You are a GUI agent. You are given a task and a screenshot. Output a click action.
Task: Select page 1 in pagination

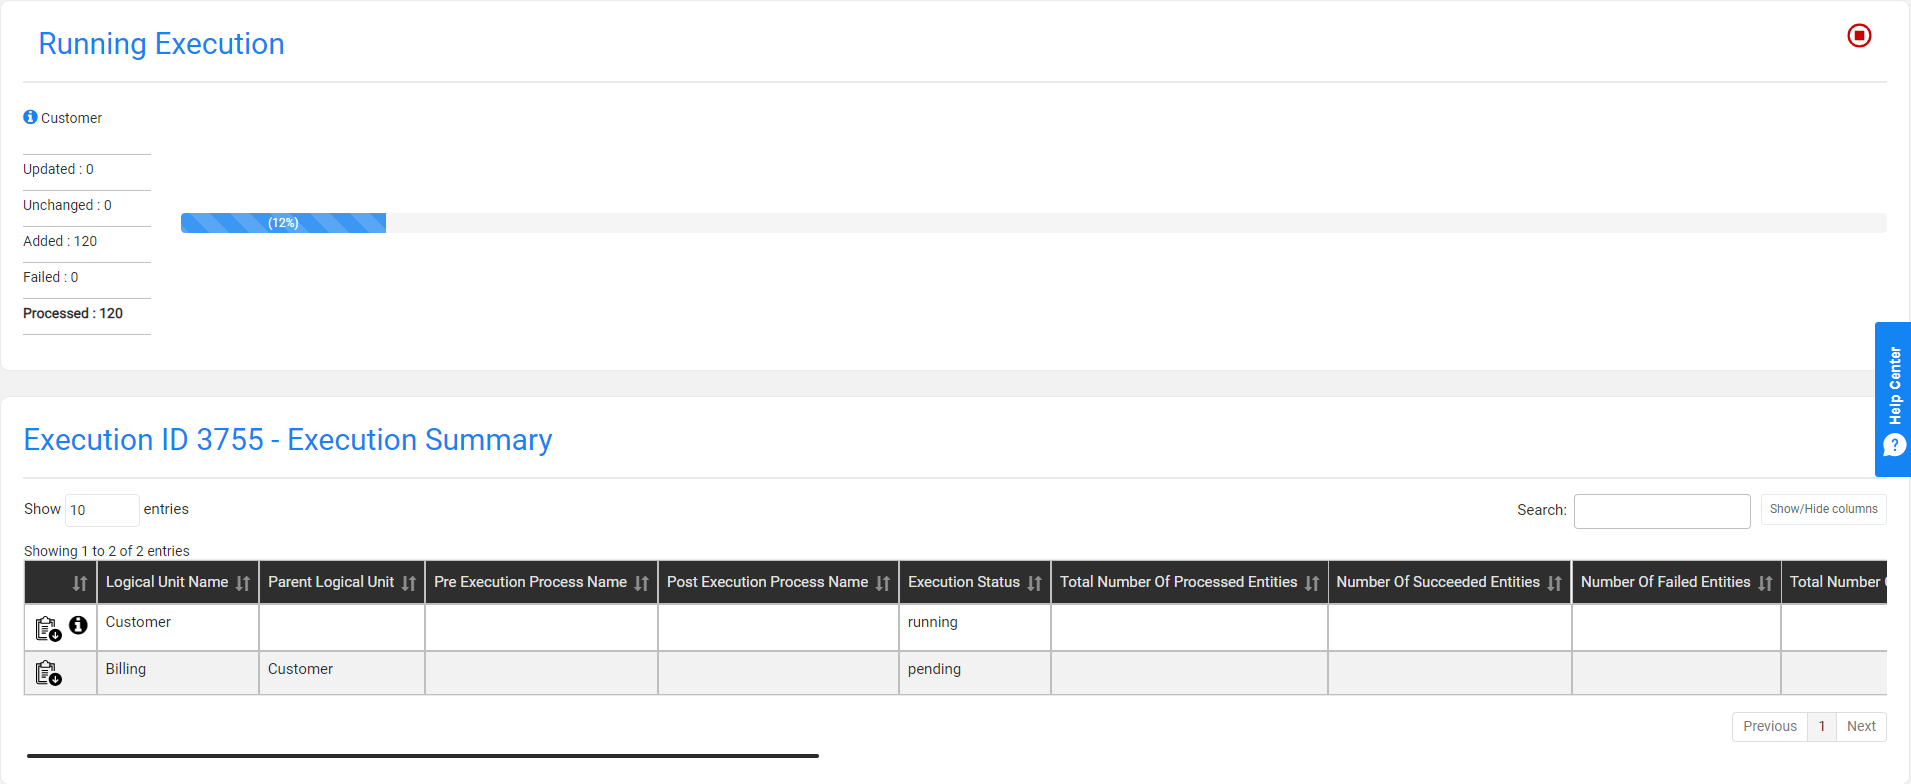[1821, 726]
